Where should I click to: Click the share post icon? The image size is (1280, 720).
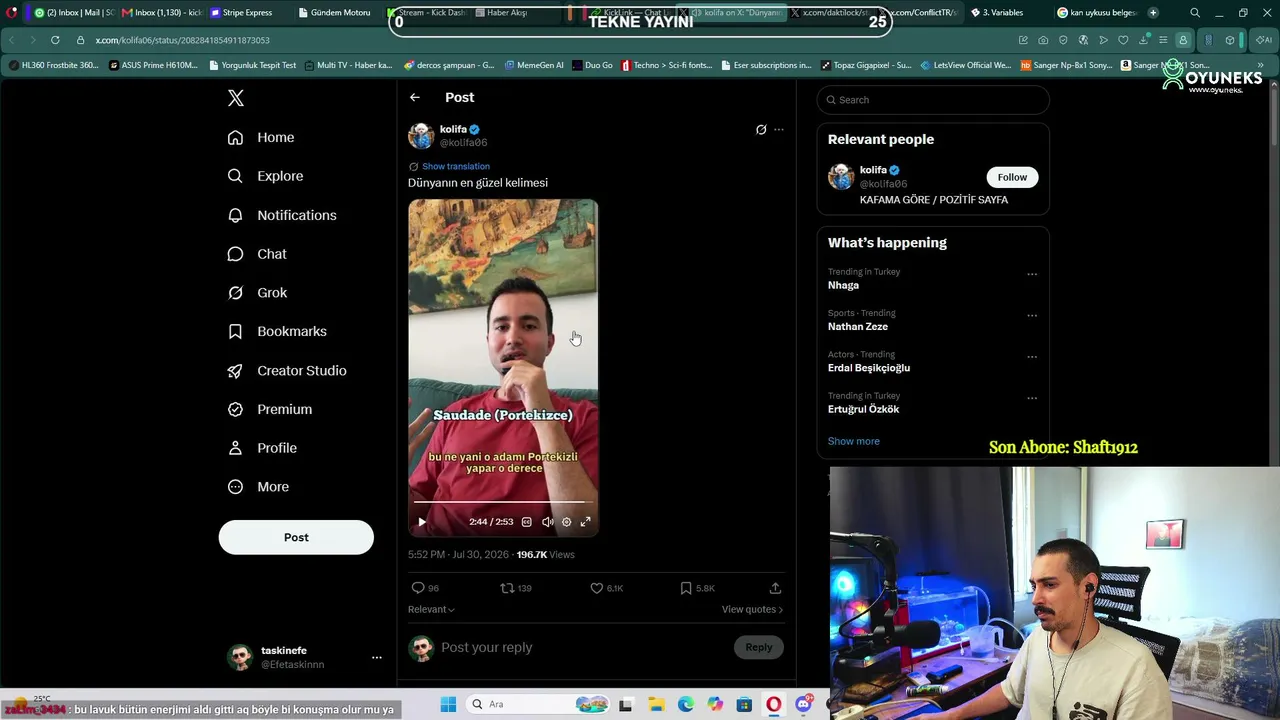point(775,588)
